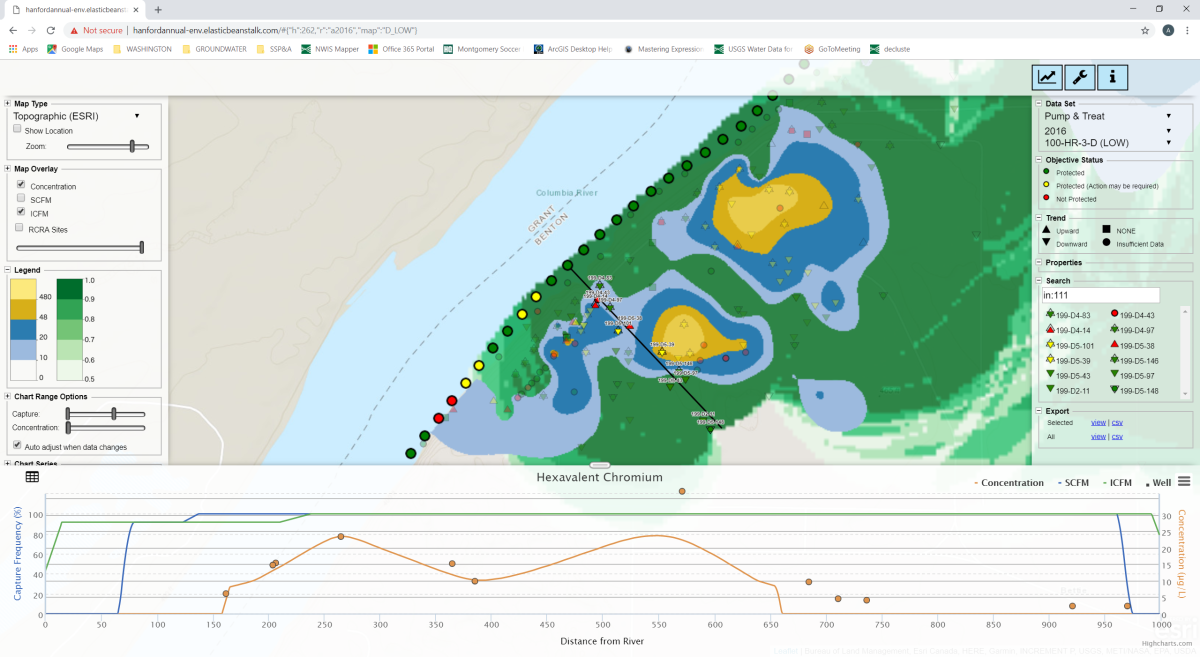Open the Pump & Treat data set dropdown

[x=1106, y=116]
